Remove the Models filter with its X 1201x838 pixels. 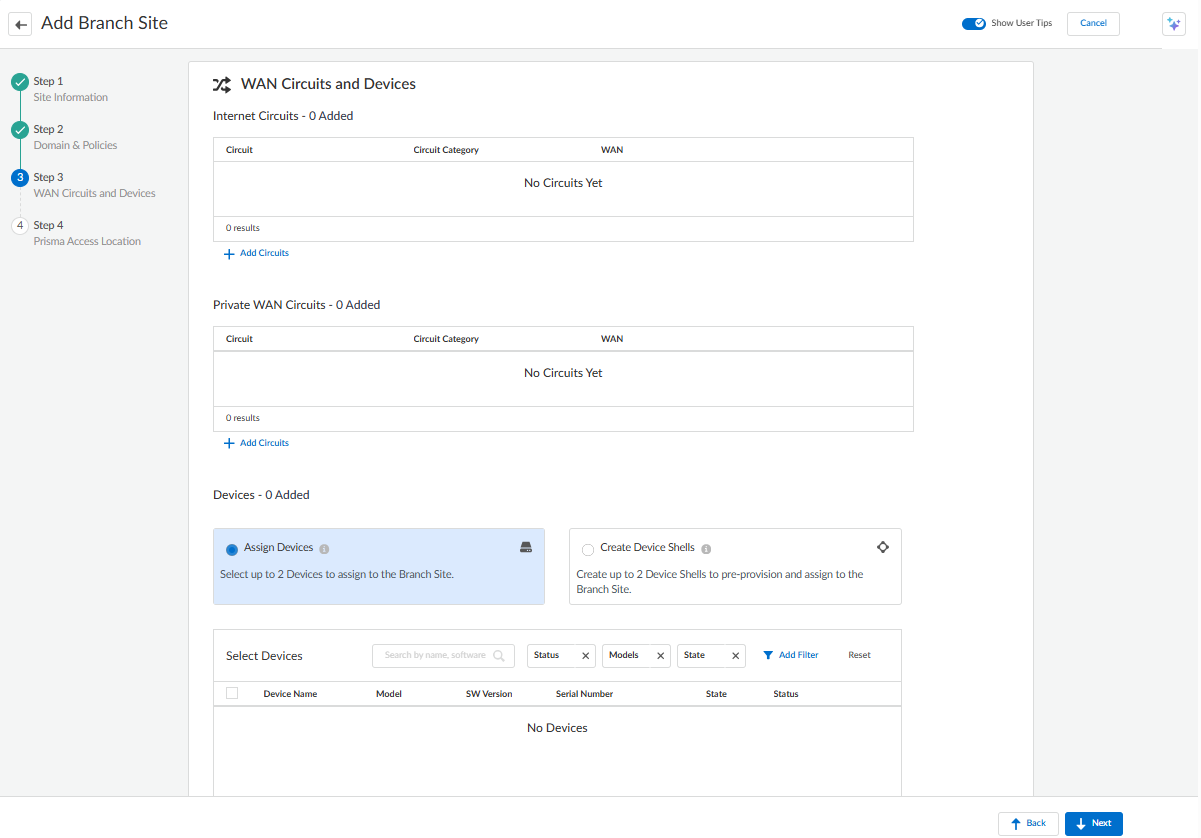pos(660,656)
